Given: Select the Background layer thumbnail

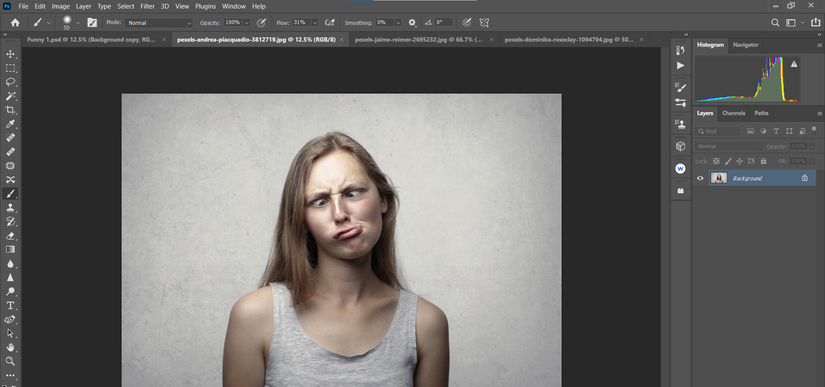Looking at the screenshot, I should click(719, 178).
